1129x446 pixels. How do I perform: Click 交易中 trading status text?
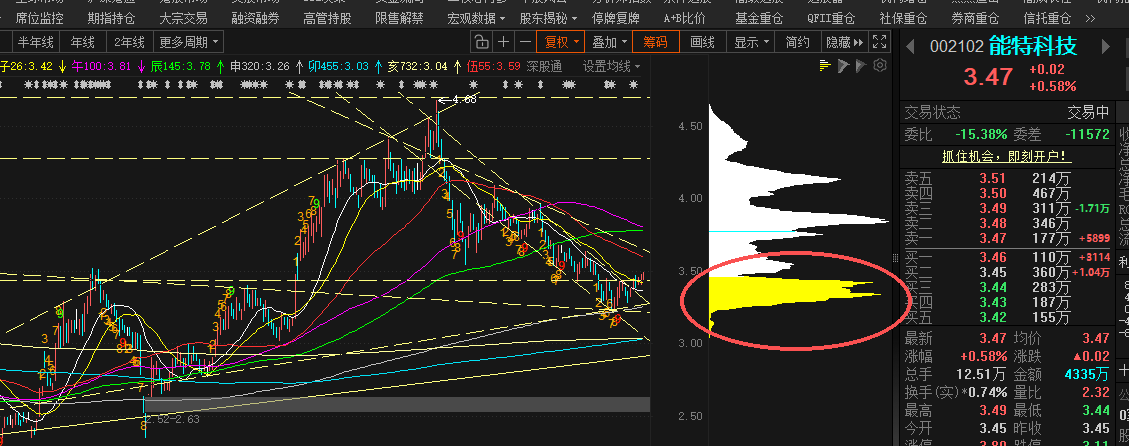point(1088,113)
